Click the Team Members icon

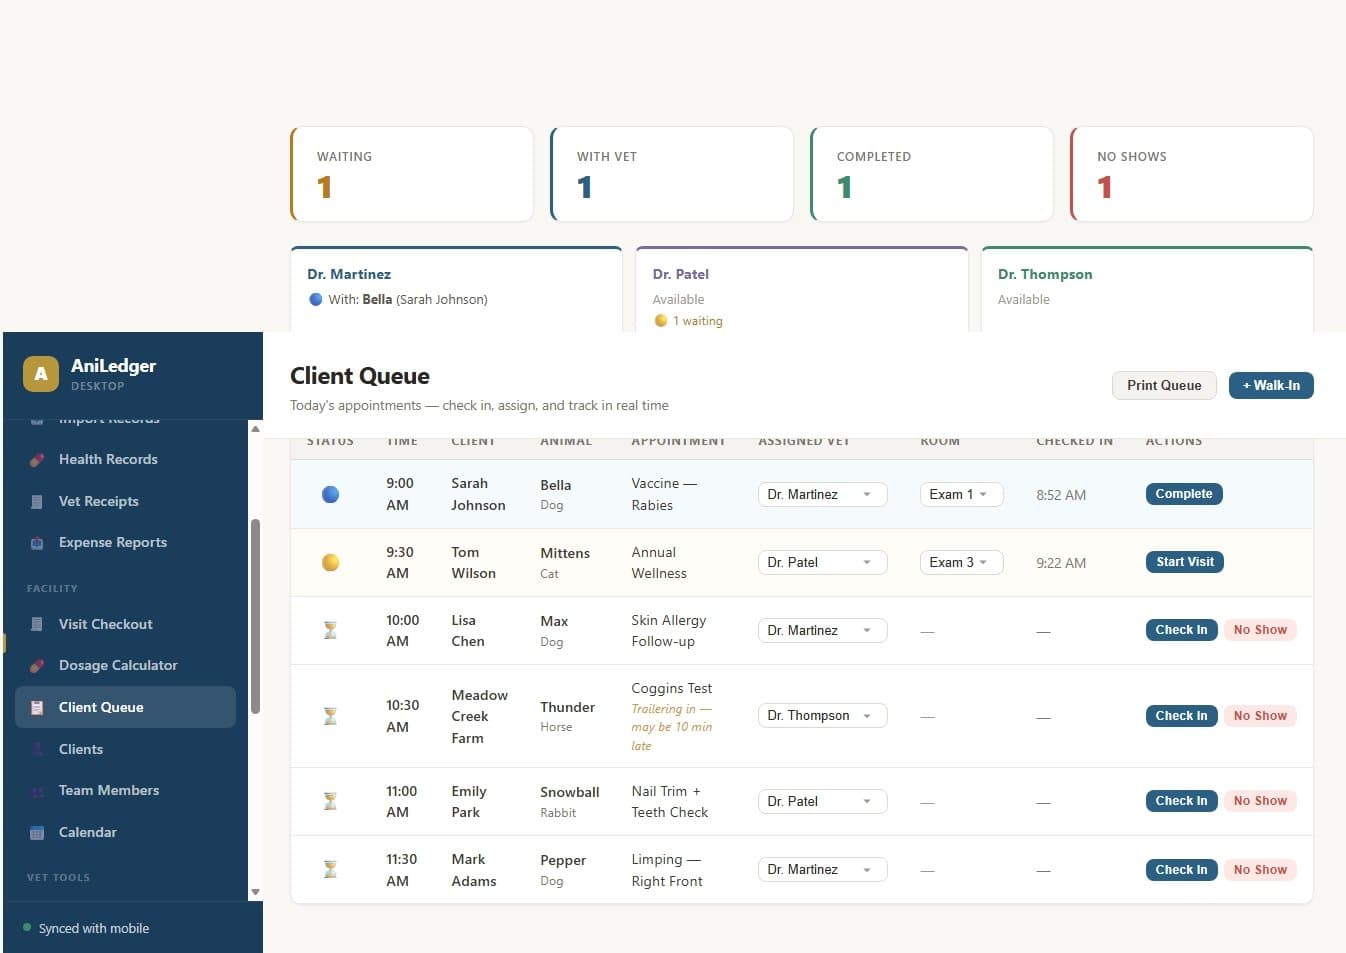pyautogui.click(x=37, y=790)
